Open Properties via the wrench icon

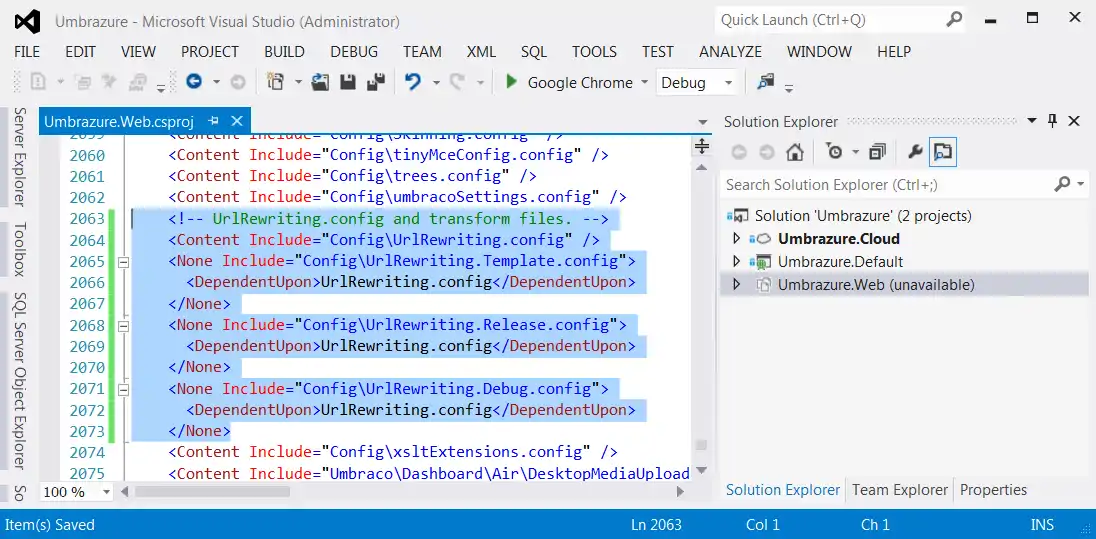click(915, 152)
